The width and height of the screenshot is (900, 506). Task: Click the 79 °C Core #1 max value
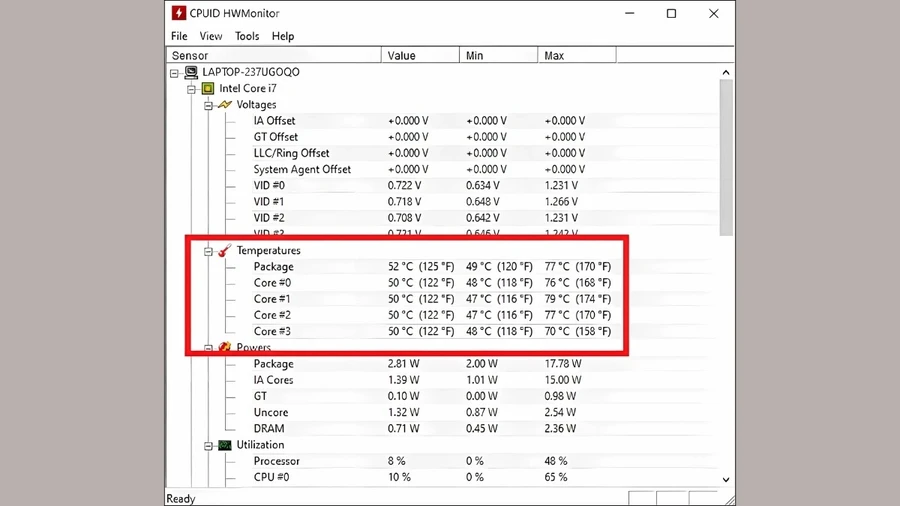point(577,299)
